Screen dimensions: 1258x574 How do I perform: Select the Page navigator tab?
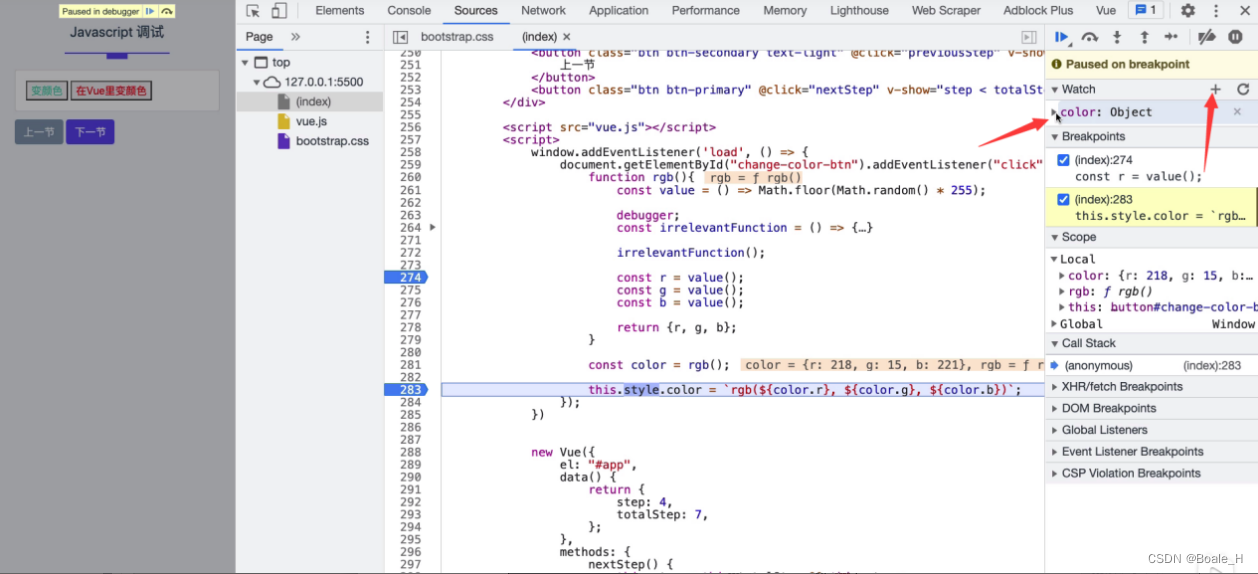click(259, 37)
